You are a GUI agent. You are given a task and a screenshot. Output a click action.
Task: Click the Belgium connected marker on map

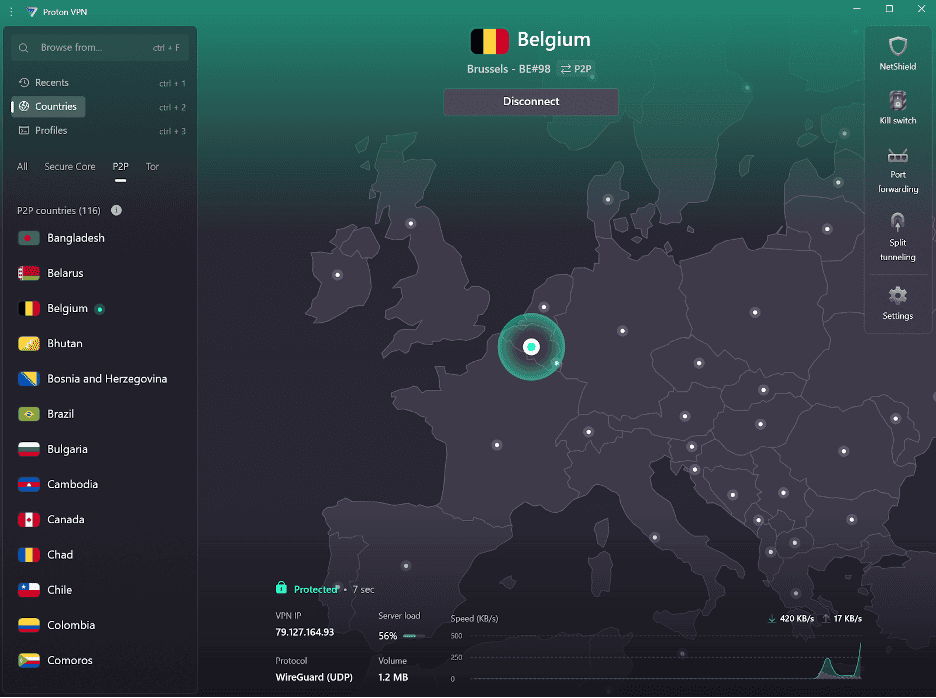click(x=531, y=346)
